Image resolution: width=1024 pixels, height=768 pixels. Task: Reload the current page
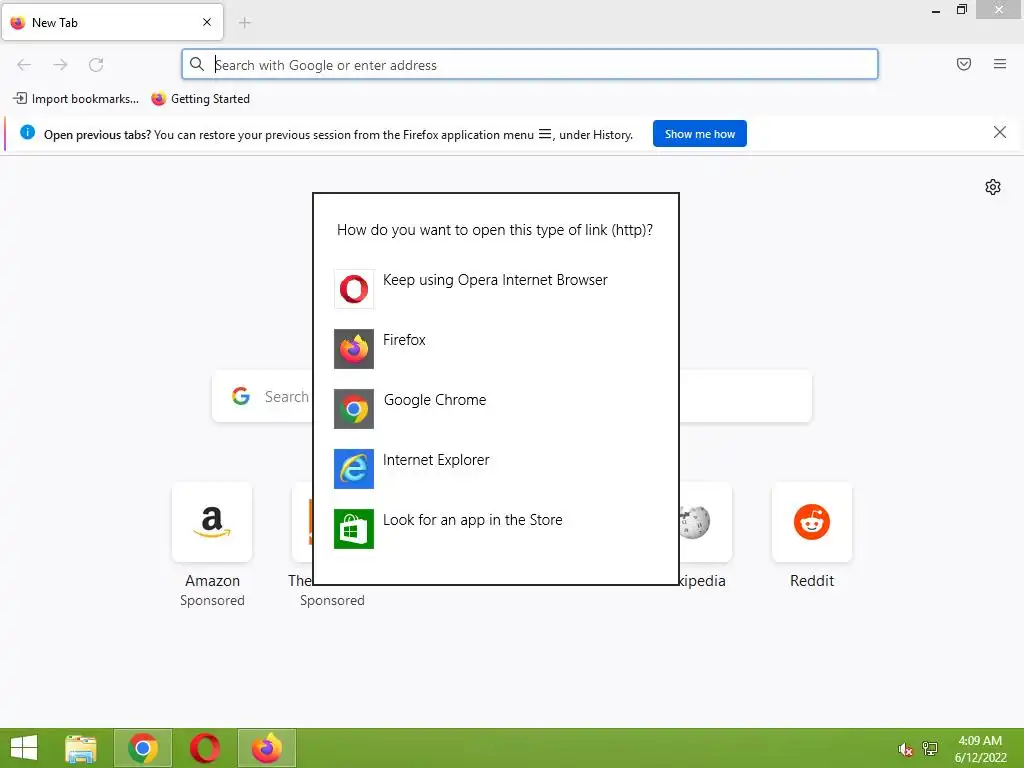pos(96,65)
